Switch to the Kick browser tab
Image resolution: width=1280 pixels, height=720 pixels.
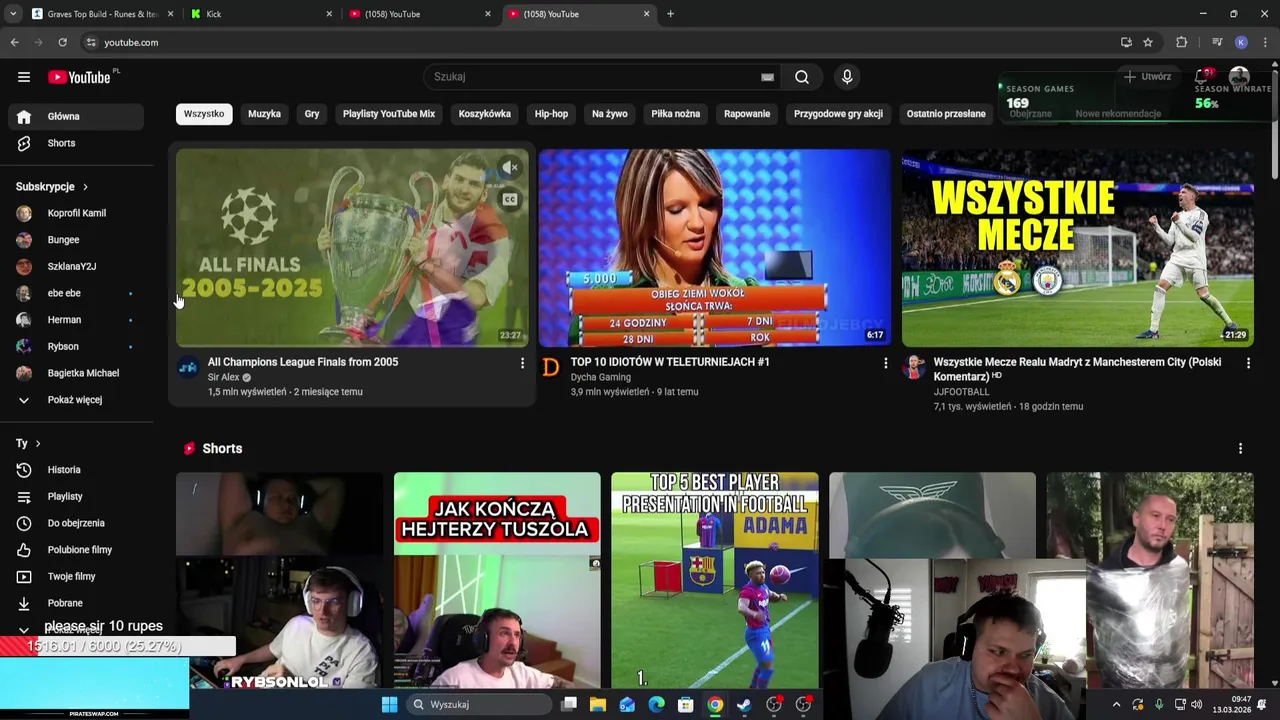(260, 14)
